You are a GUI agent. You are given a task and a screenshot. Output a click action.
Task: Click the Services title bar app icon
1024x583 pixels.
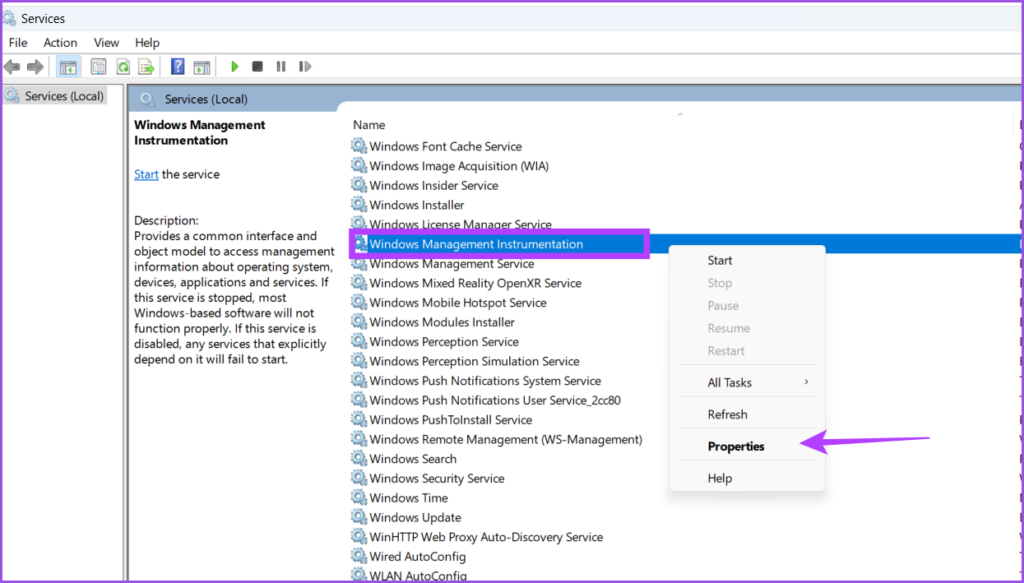click(9, 18)
